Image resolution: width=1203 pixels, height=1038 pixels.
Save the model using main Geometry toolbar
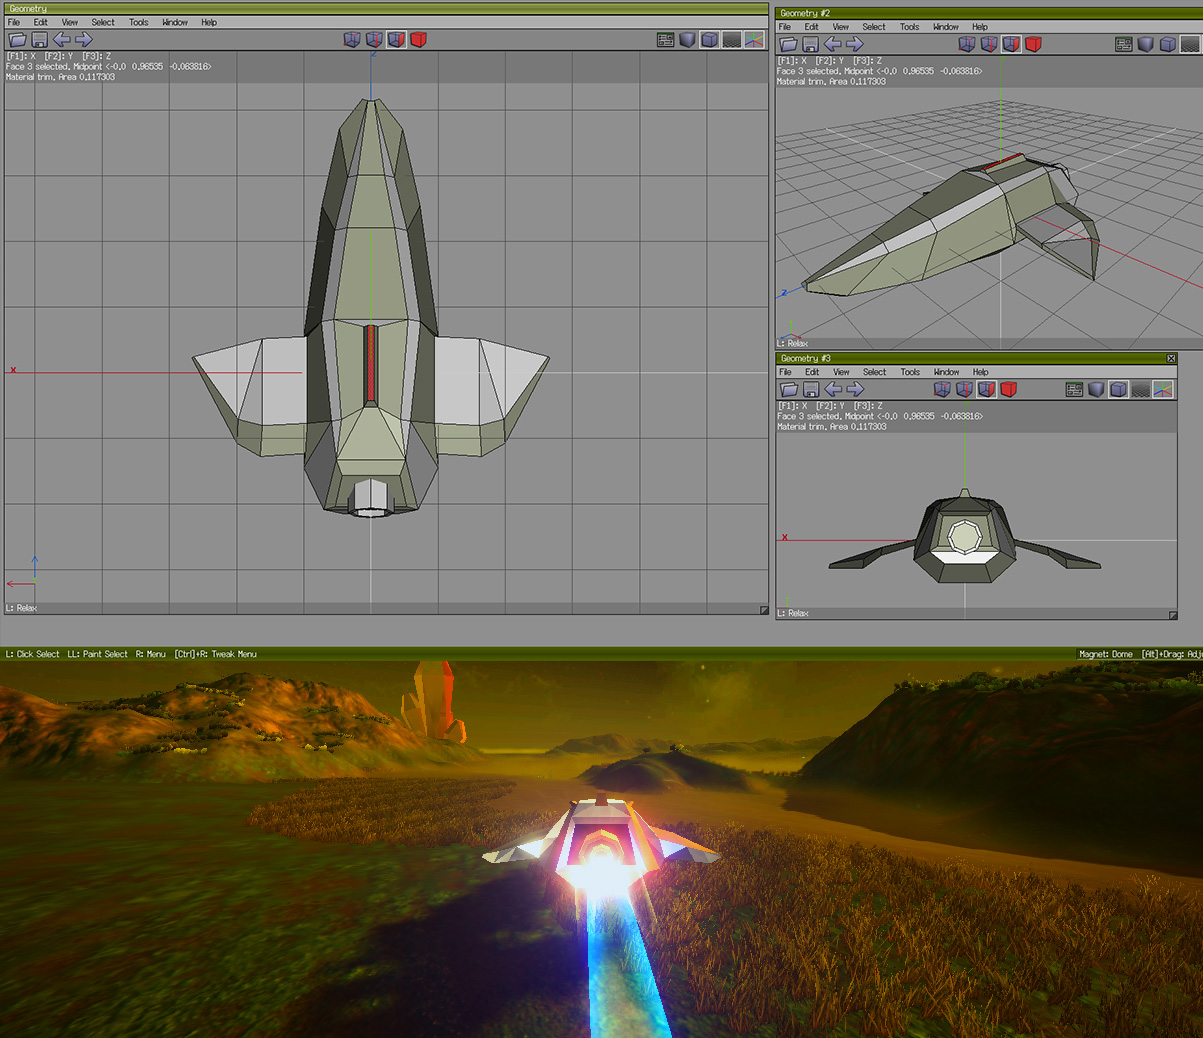pyautogui.click(x=39, y=40)
